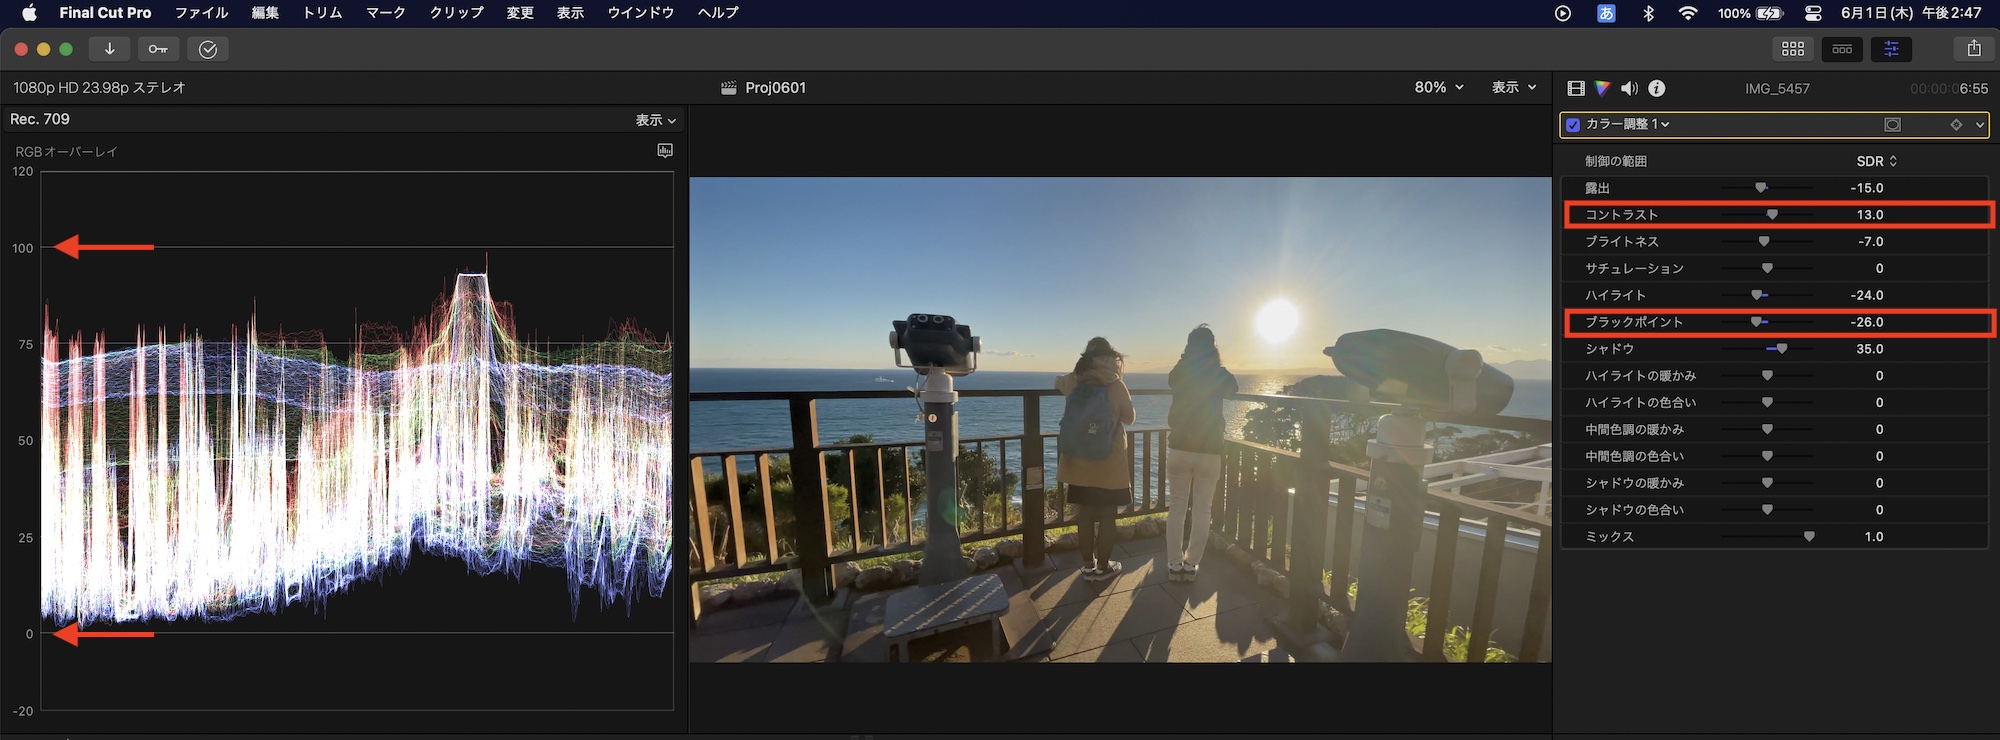Open the ヘルプ menu
The width and height of the screenshot is (2000, 740).
718,13
